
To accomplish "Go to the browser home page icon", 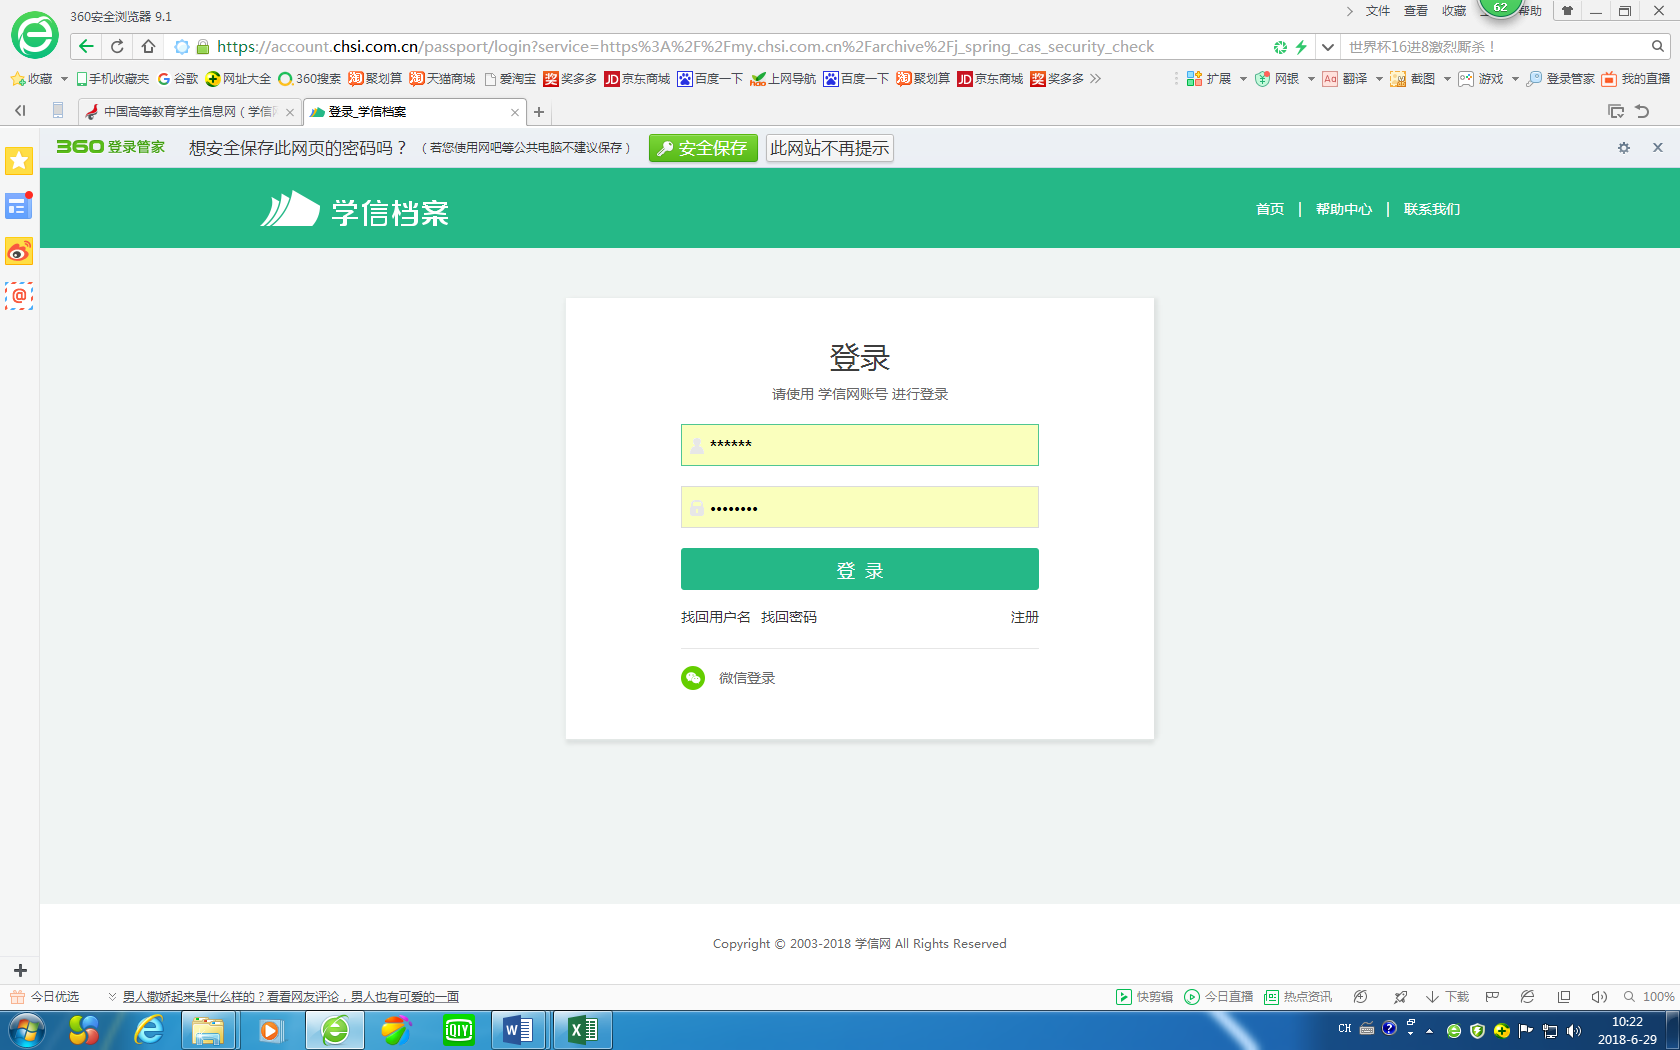I will 148,46.
